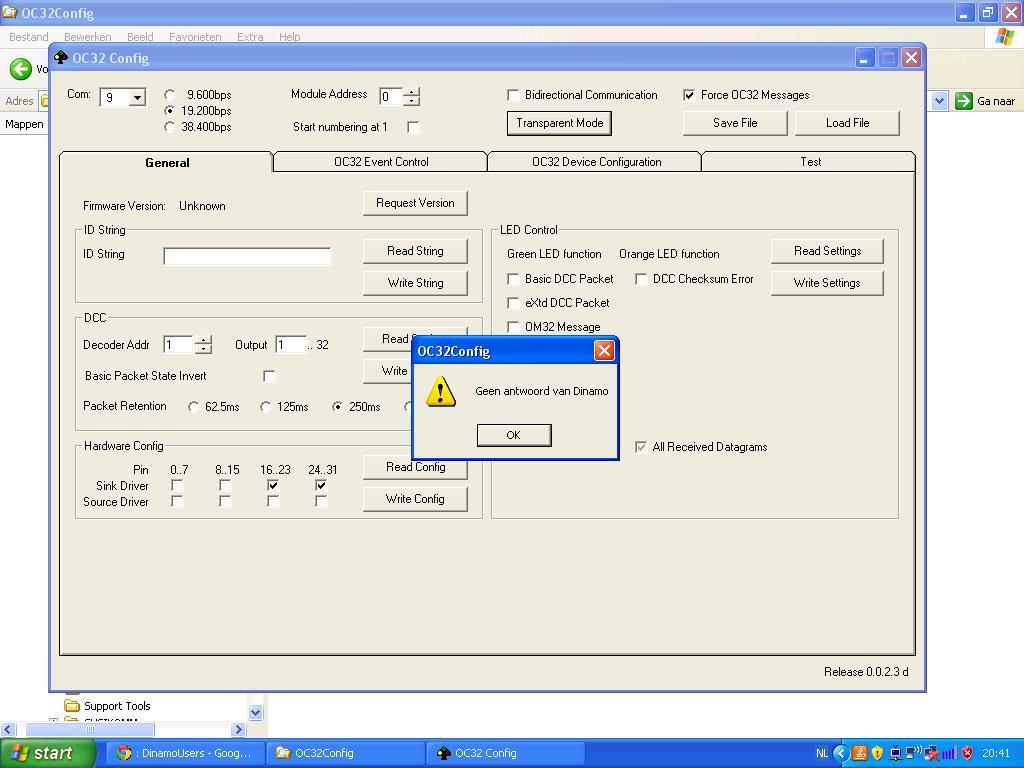
Task: Enable the Bidirectional Communication checkbox
Action: pos(514,95)
